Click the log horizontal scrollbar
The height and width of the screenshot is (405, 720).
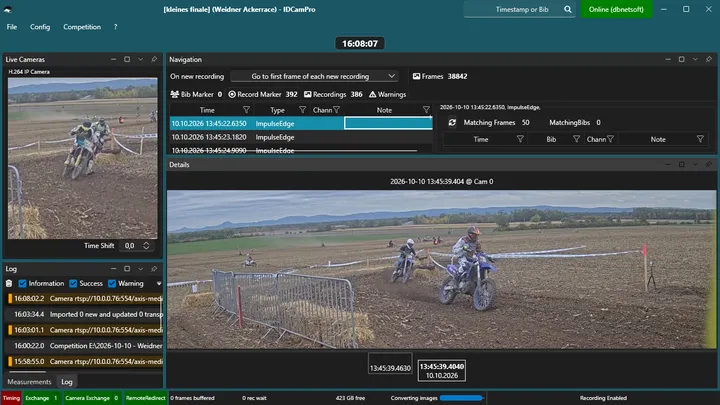(x=28, y=371)
